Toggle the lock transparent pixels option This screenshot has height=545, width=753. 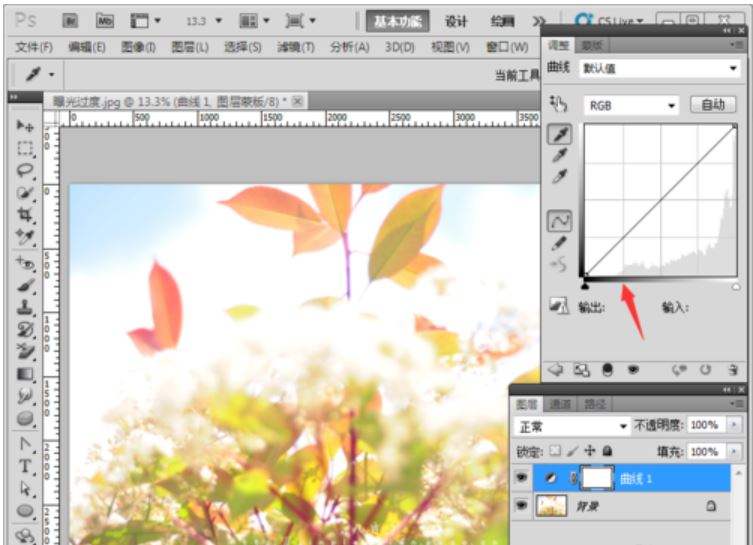coord(555,451)
